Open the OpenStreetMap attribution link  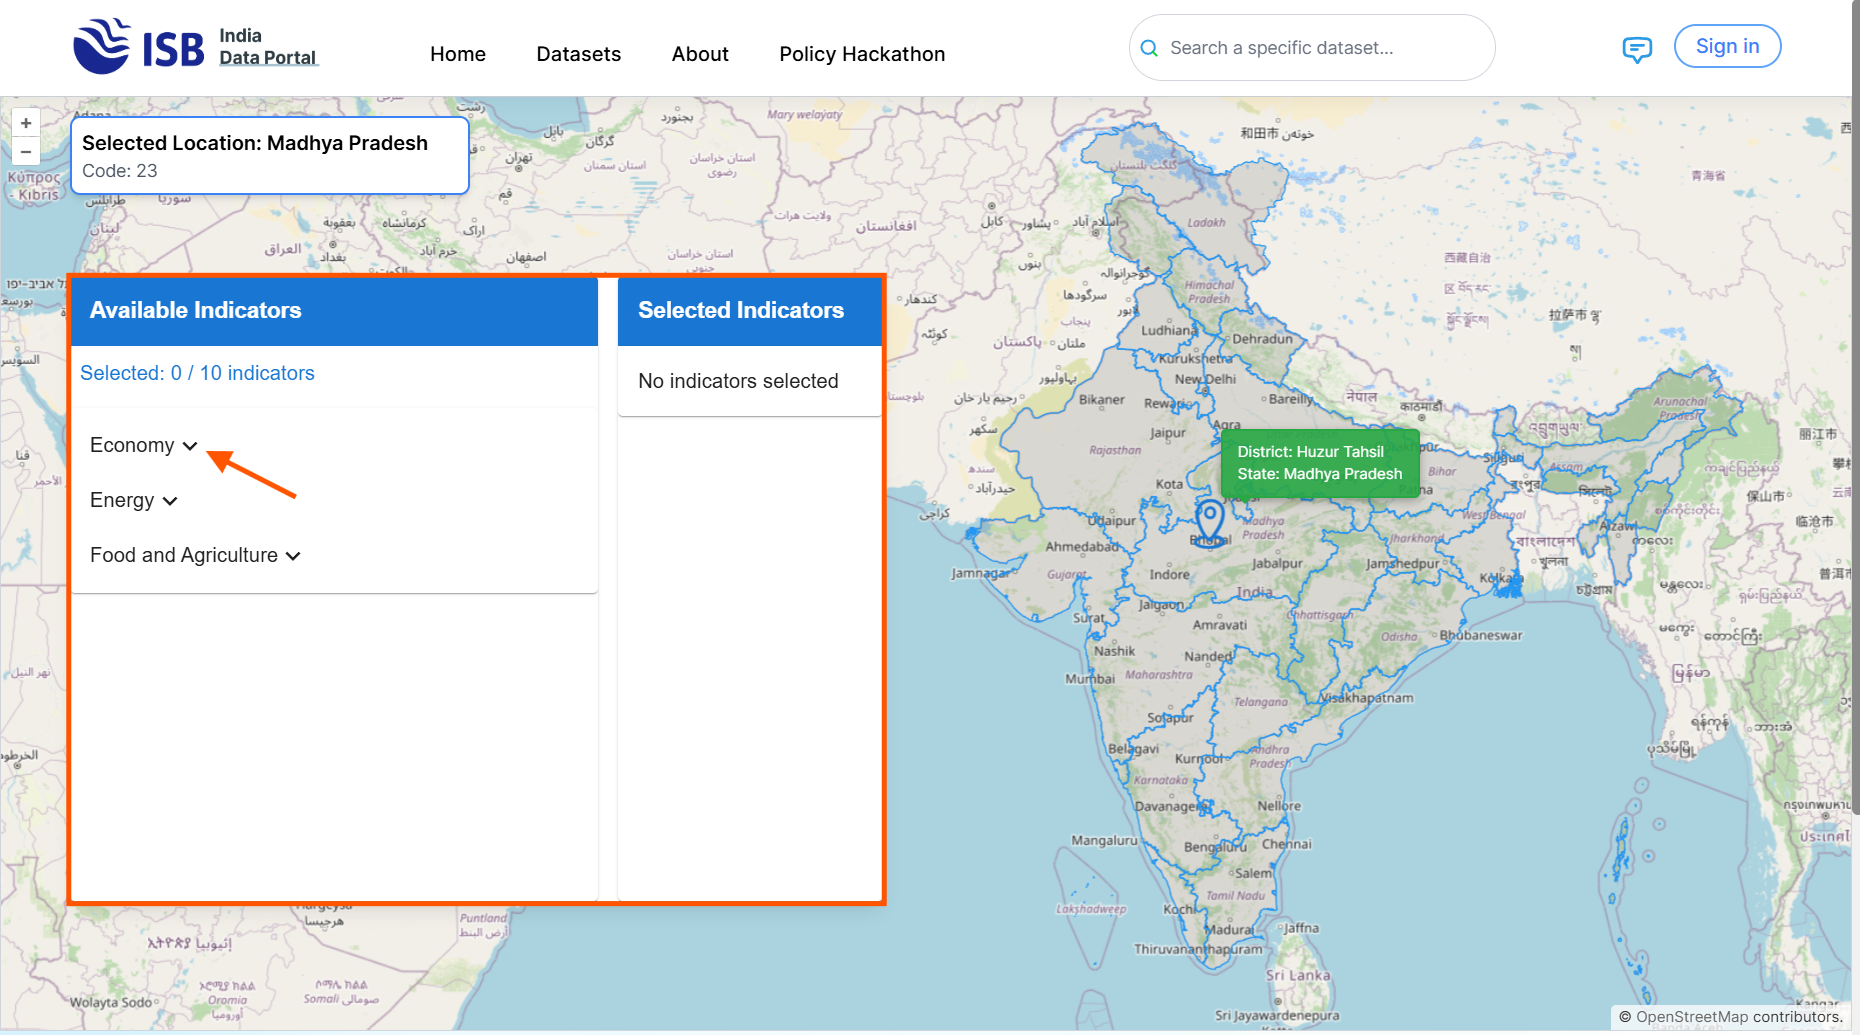pyautogui.click(x=1692, y=1017)
